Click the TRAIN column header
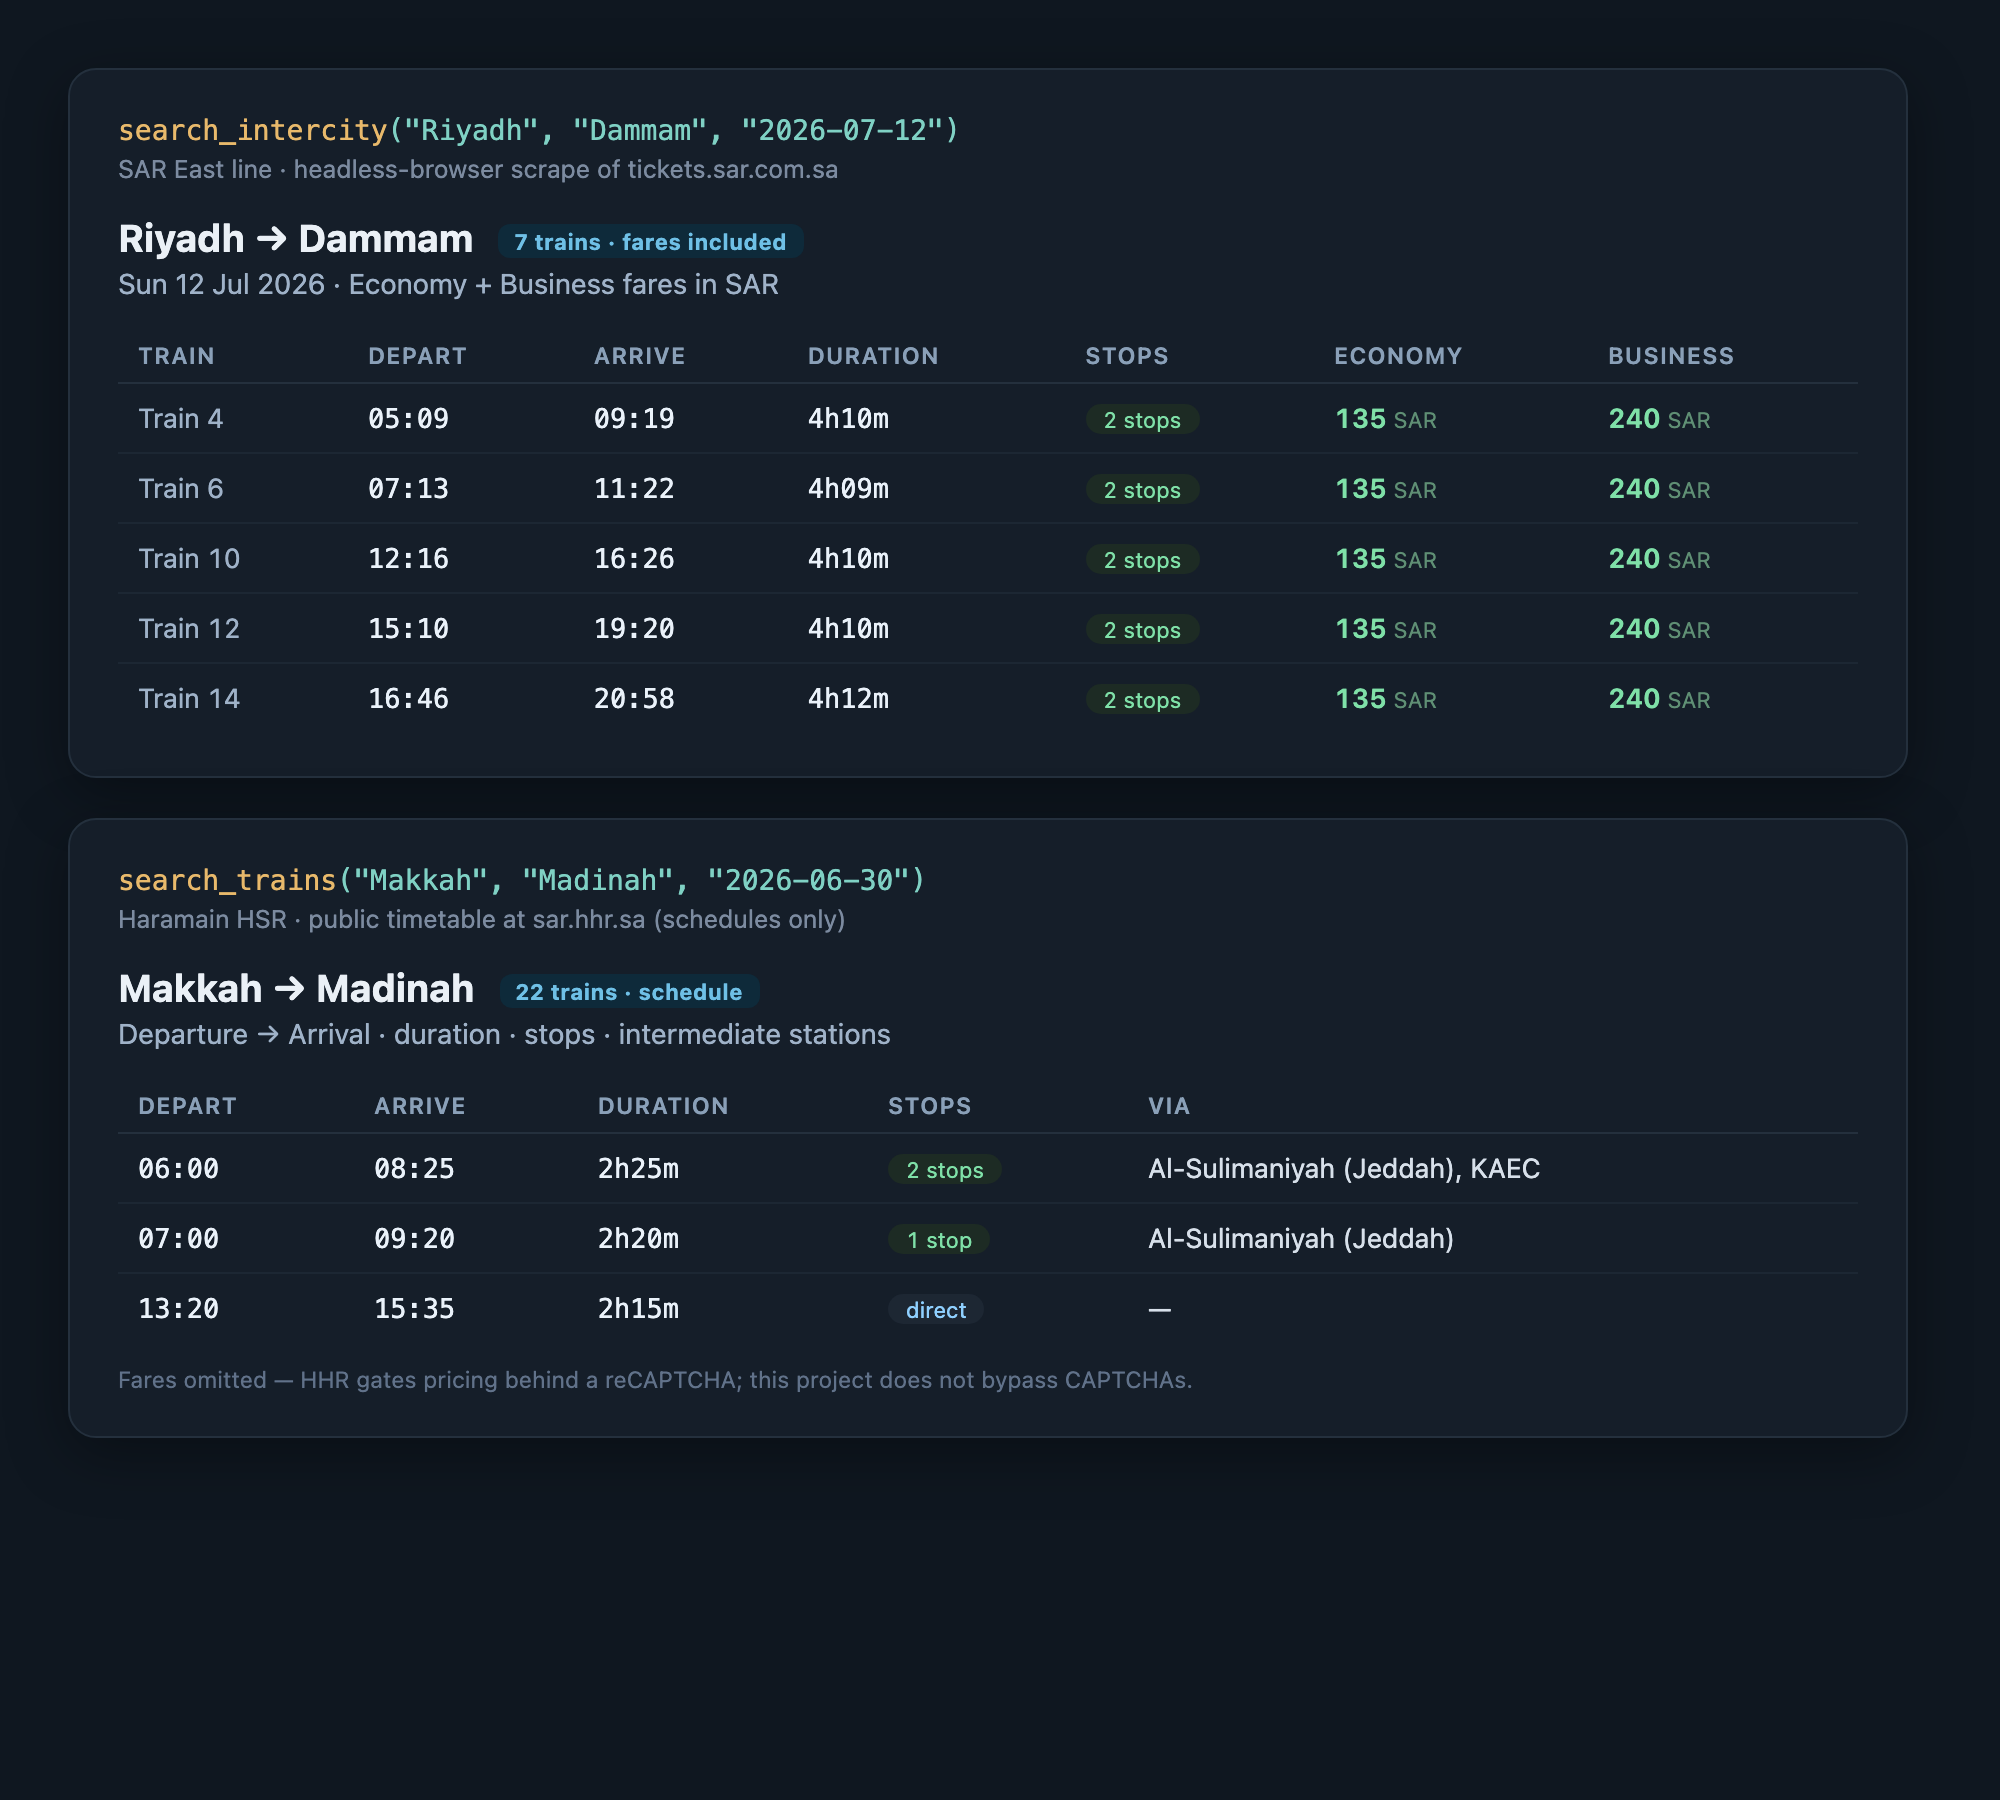The image size is (2000, 1800). (176, 356)
